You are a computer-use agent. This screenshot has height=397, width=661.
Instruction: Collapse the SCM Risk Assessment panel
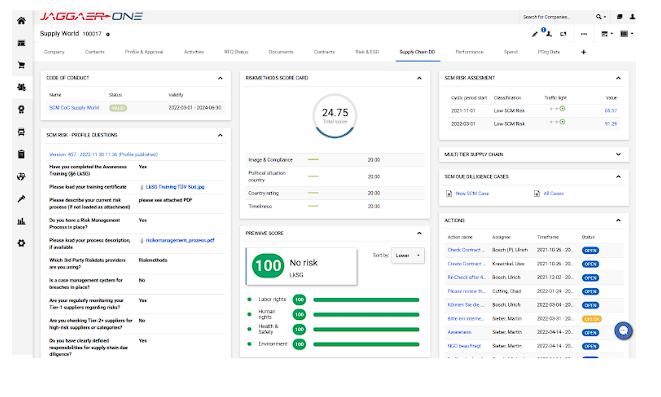tap(618, 78)
